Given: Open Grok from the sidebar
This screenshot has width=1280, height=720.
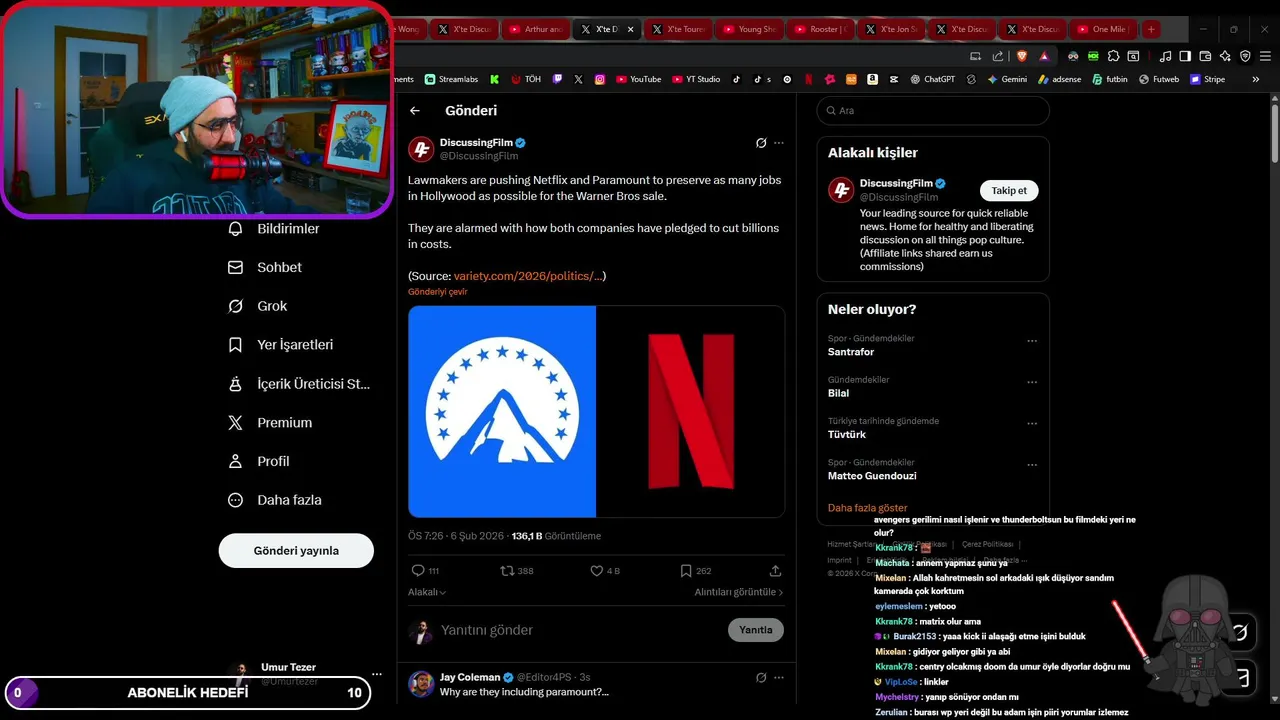Looking at the screenshot, I should coord(258,306).
